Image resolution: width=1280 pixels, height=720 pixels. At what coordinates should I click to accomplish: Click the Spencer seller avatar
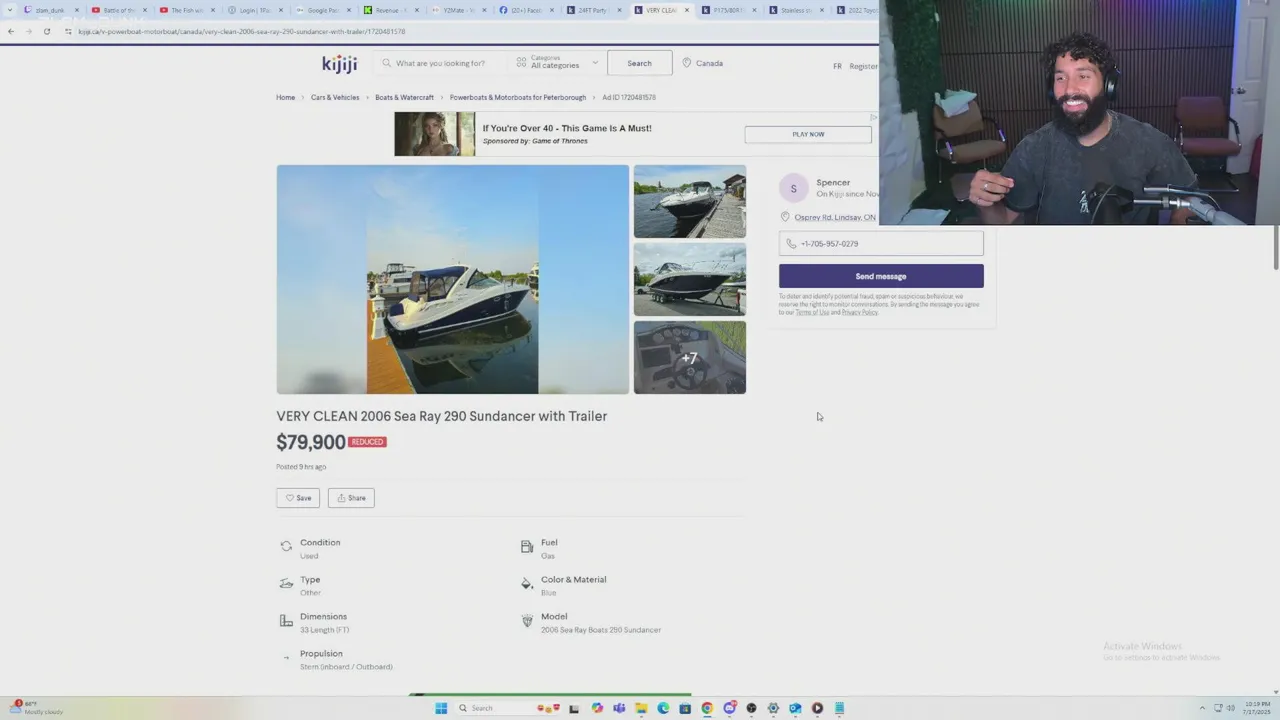coord(793,188)
